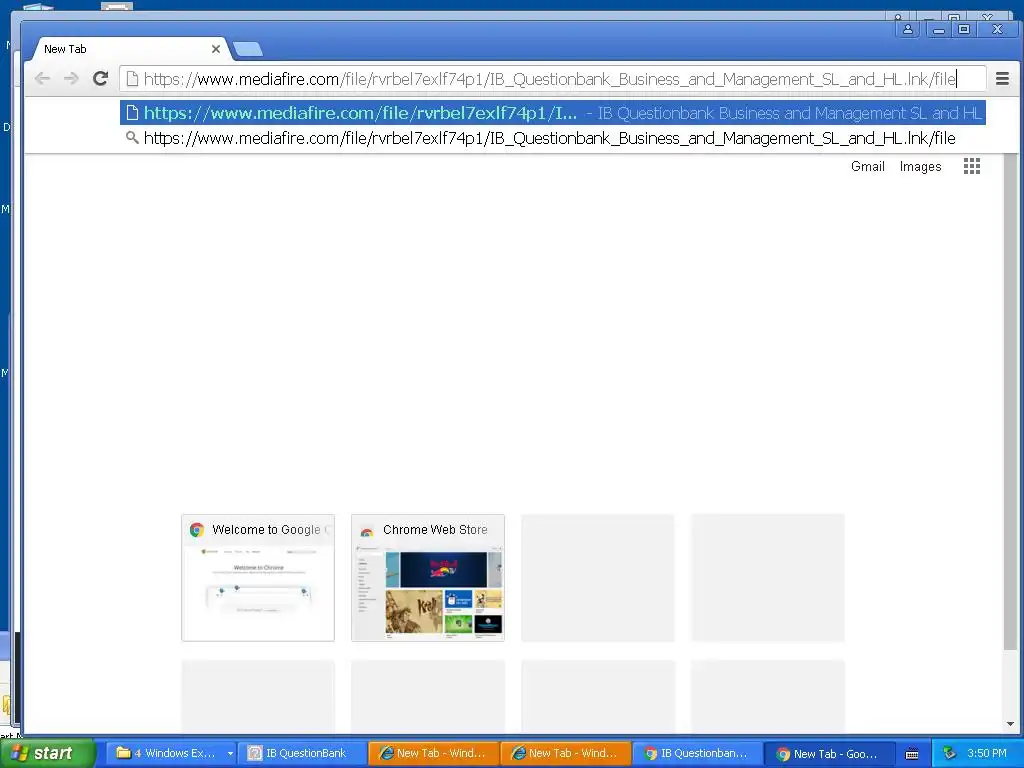Go back with the back arrow
This screenshot has width=1024, height=768.
tap(42, 79)
